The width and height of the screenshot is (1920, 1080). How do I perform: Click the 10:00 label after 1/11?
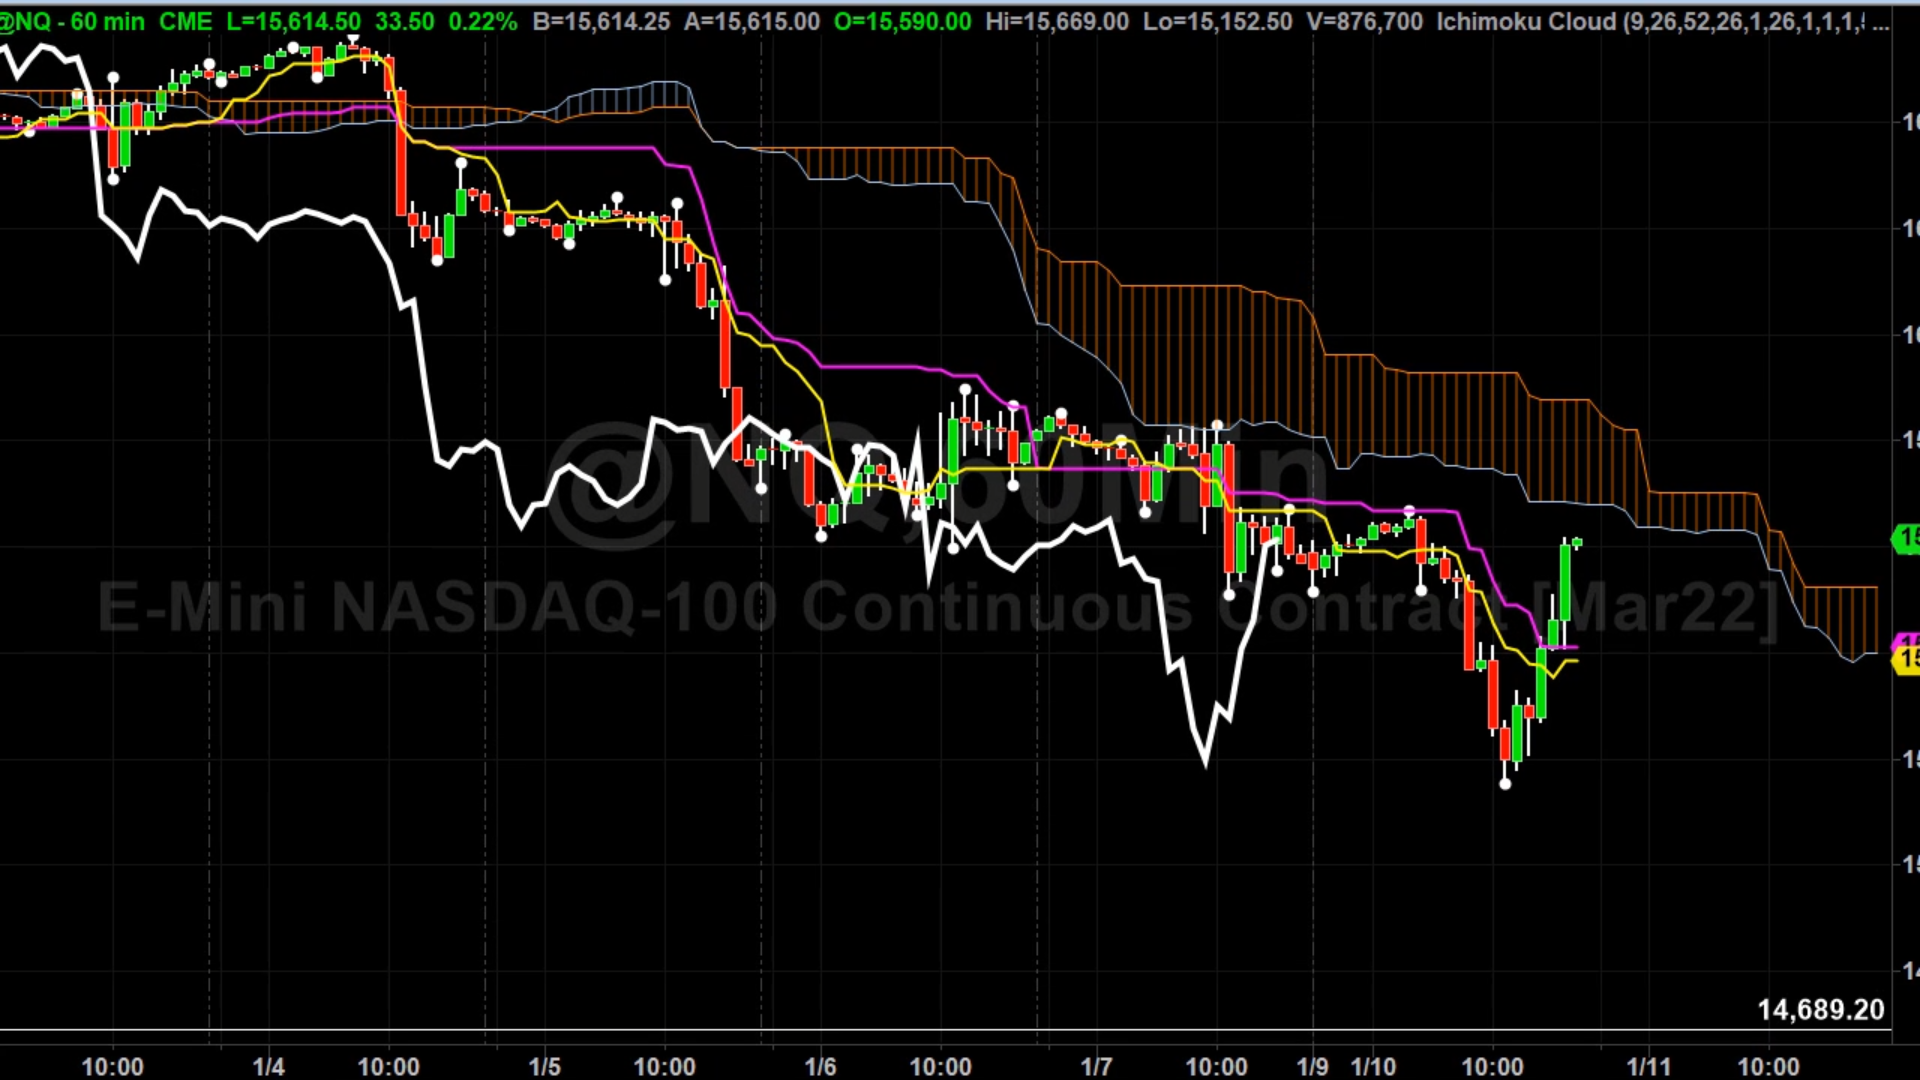coord(1768,1066)
